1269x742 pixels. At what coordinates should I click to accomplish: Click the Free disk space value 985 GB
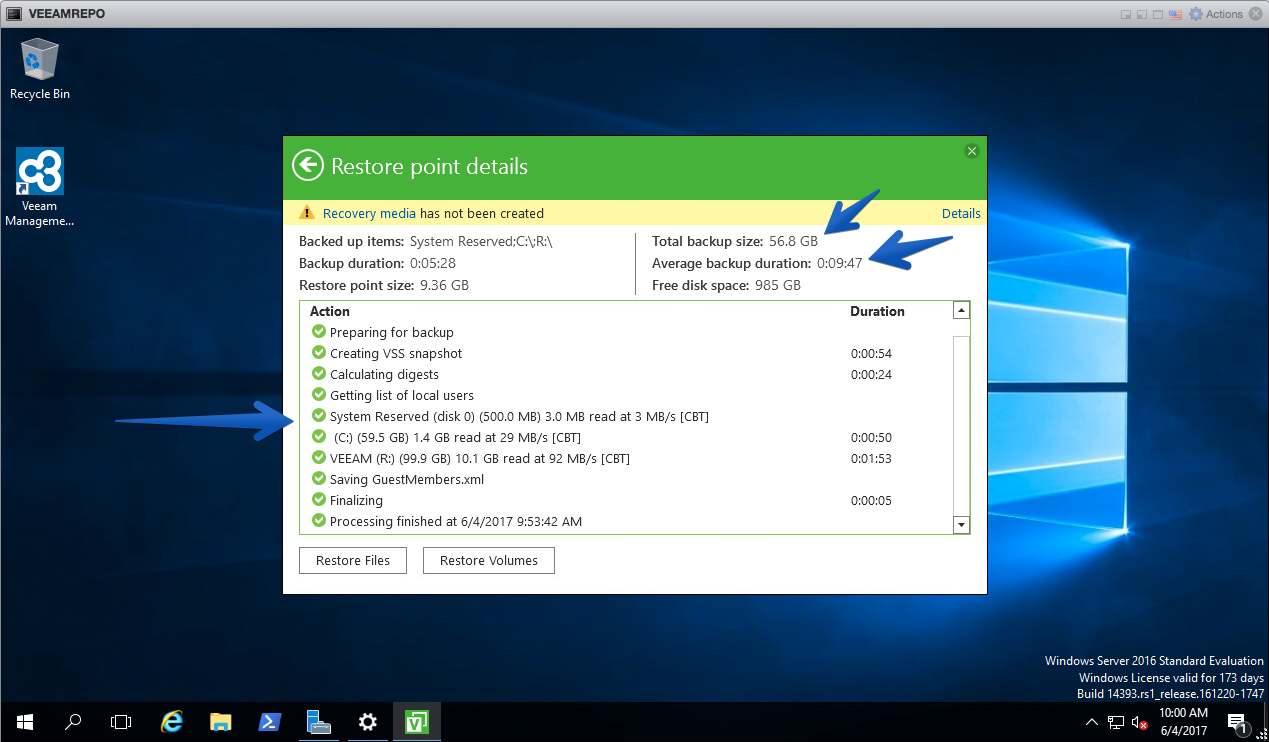777,285
